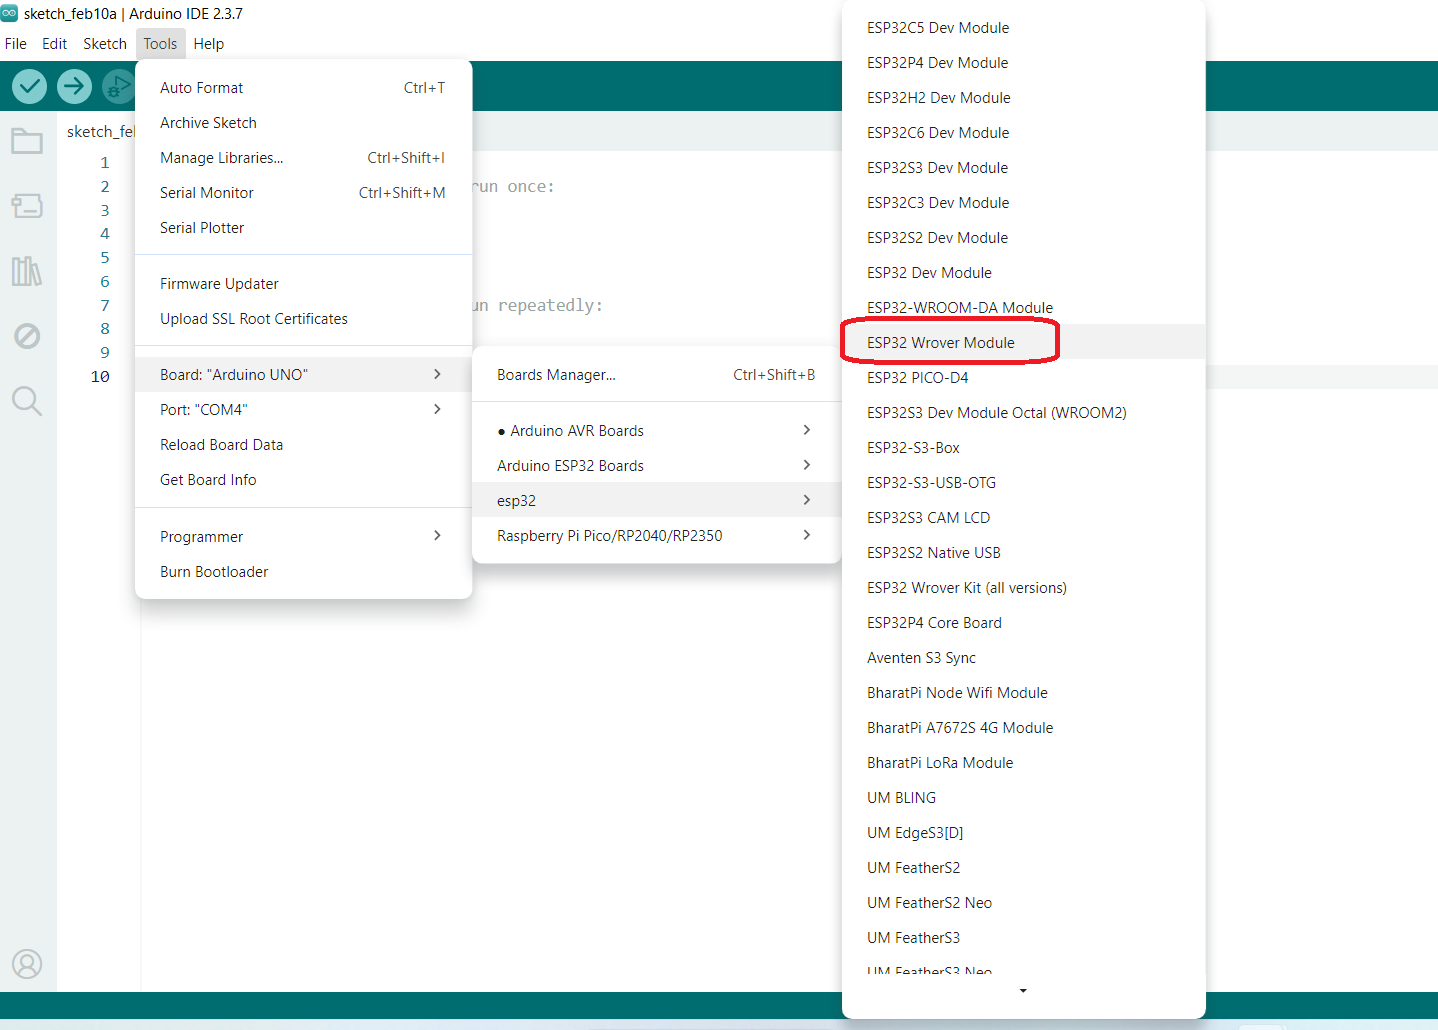Viewport: 1438px width, 1030px height.
Task: Select ESP32 Wrover Kit (all versions)
Action: pyautogui.click(x=1024, y=588)
